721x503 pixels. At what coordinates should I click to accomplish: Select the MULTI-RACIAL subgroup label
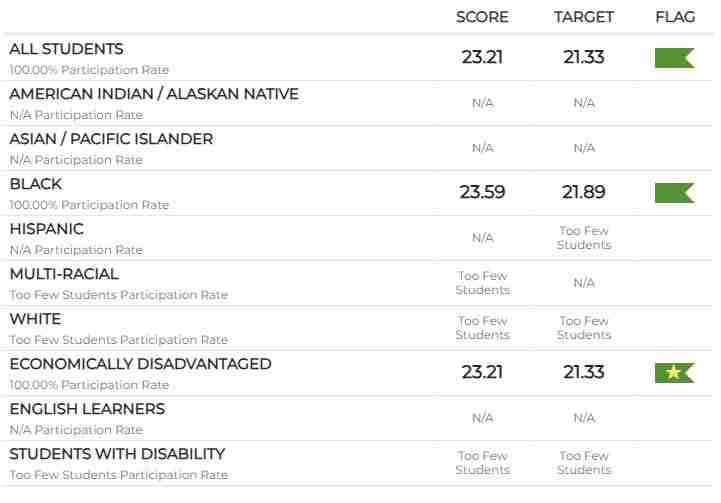64,274
